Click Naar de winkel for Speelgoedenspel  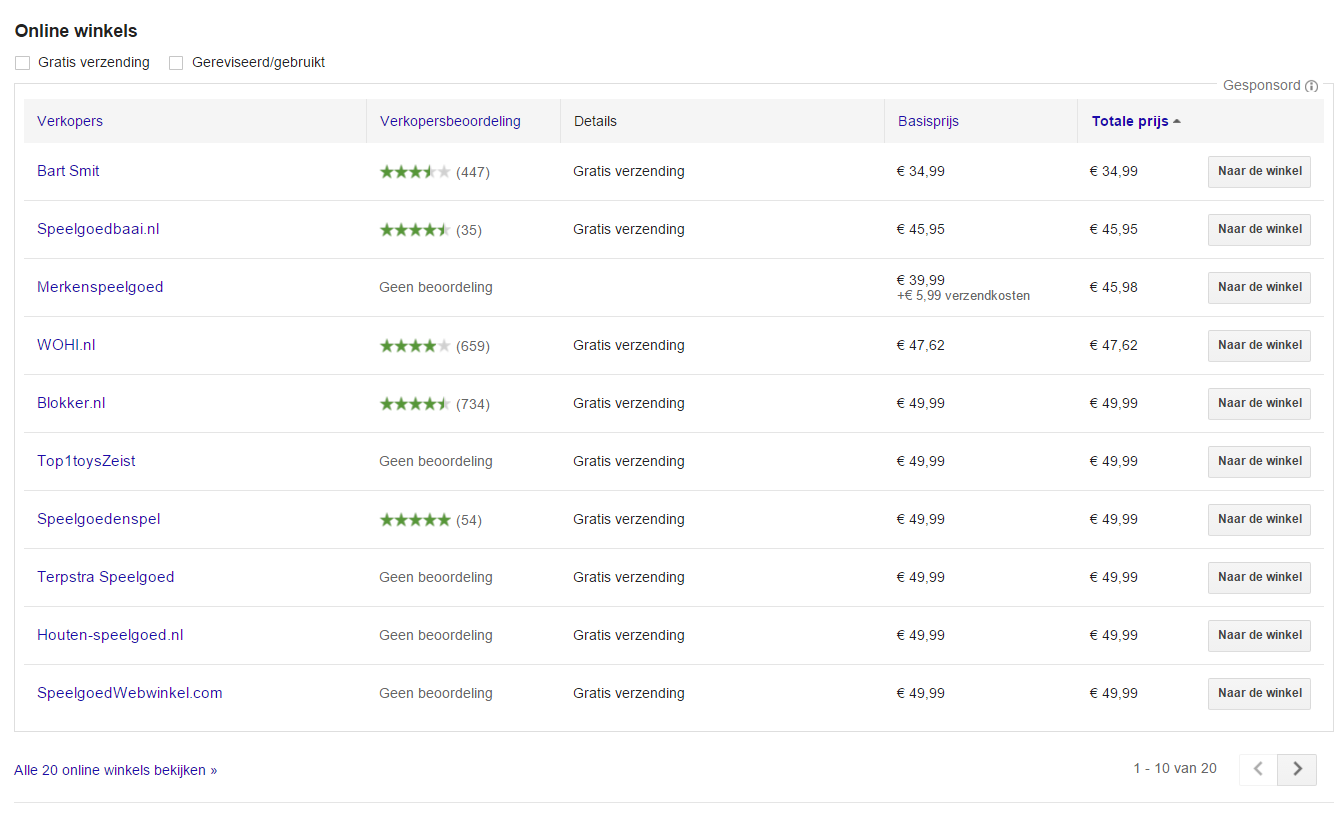1259,519
